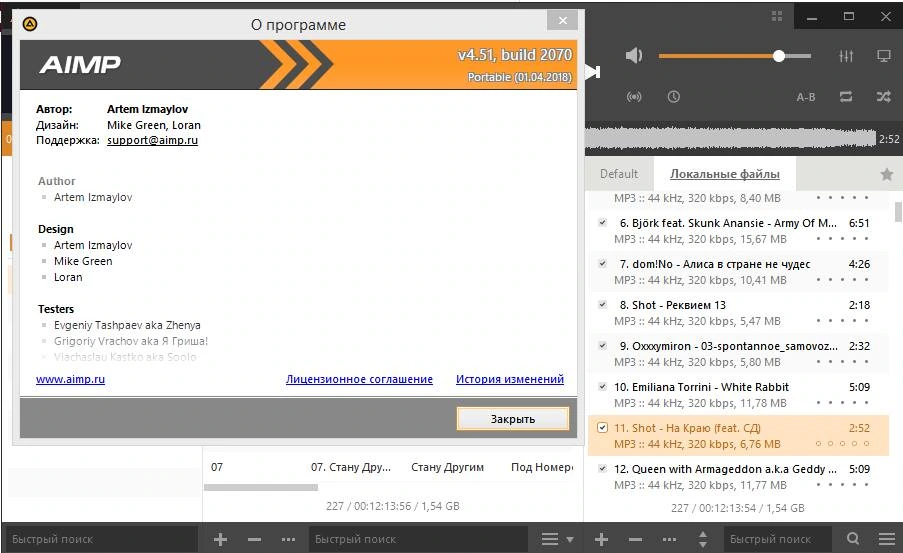Click the support@aimp.ru email link
The width and height of the screenshot is (903, 553).
click(x=152, y=140)
